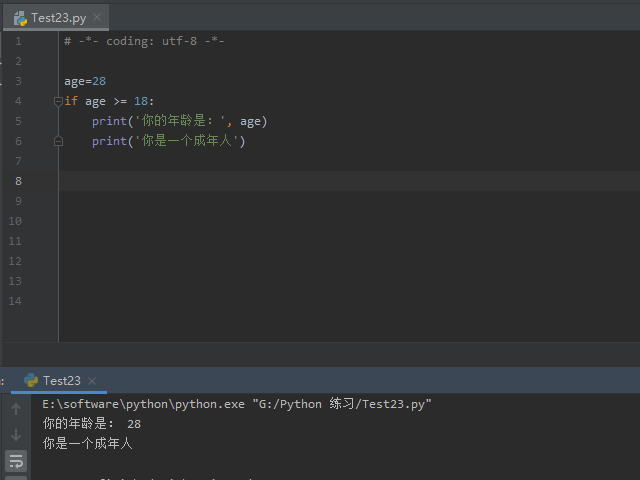Click line number 3 in the gutter
Image resolution: width=640 pixels, height=480 pixels.
click(x=18, y=81)
